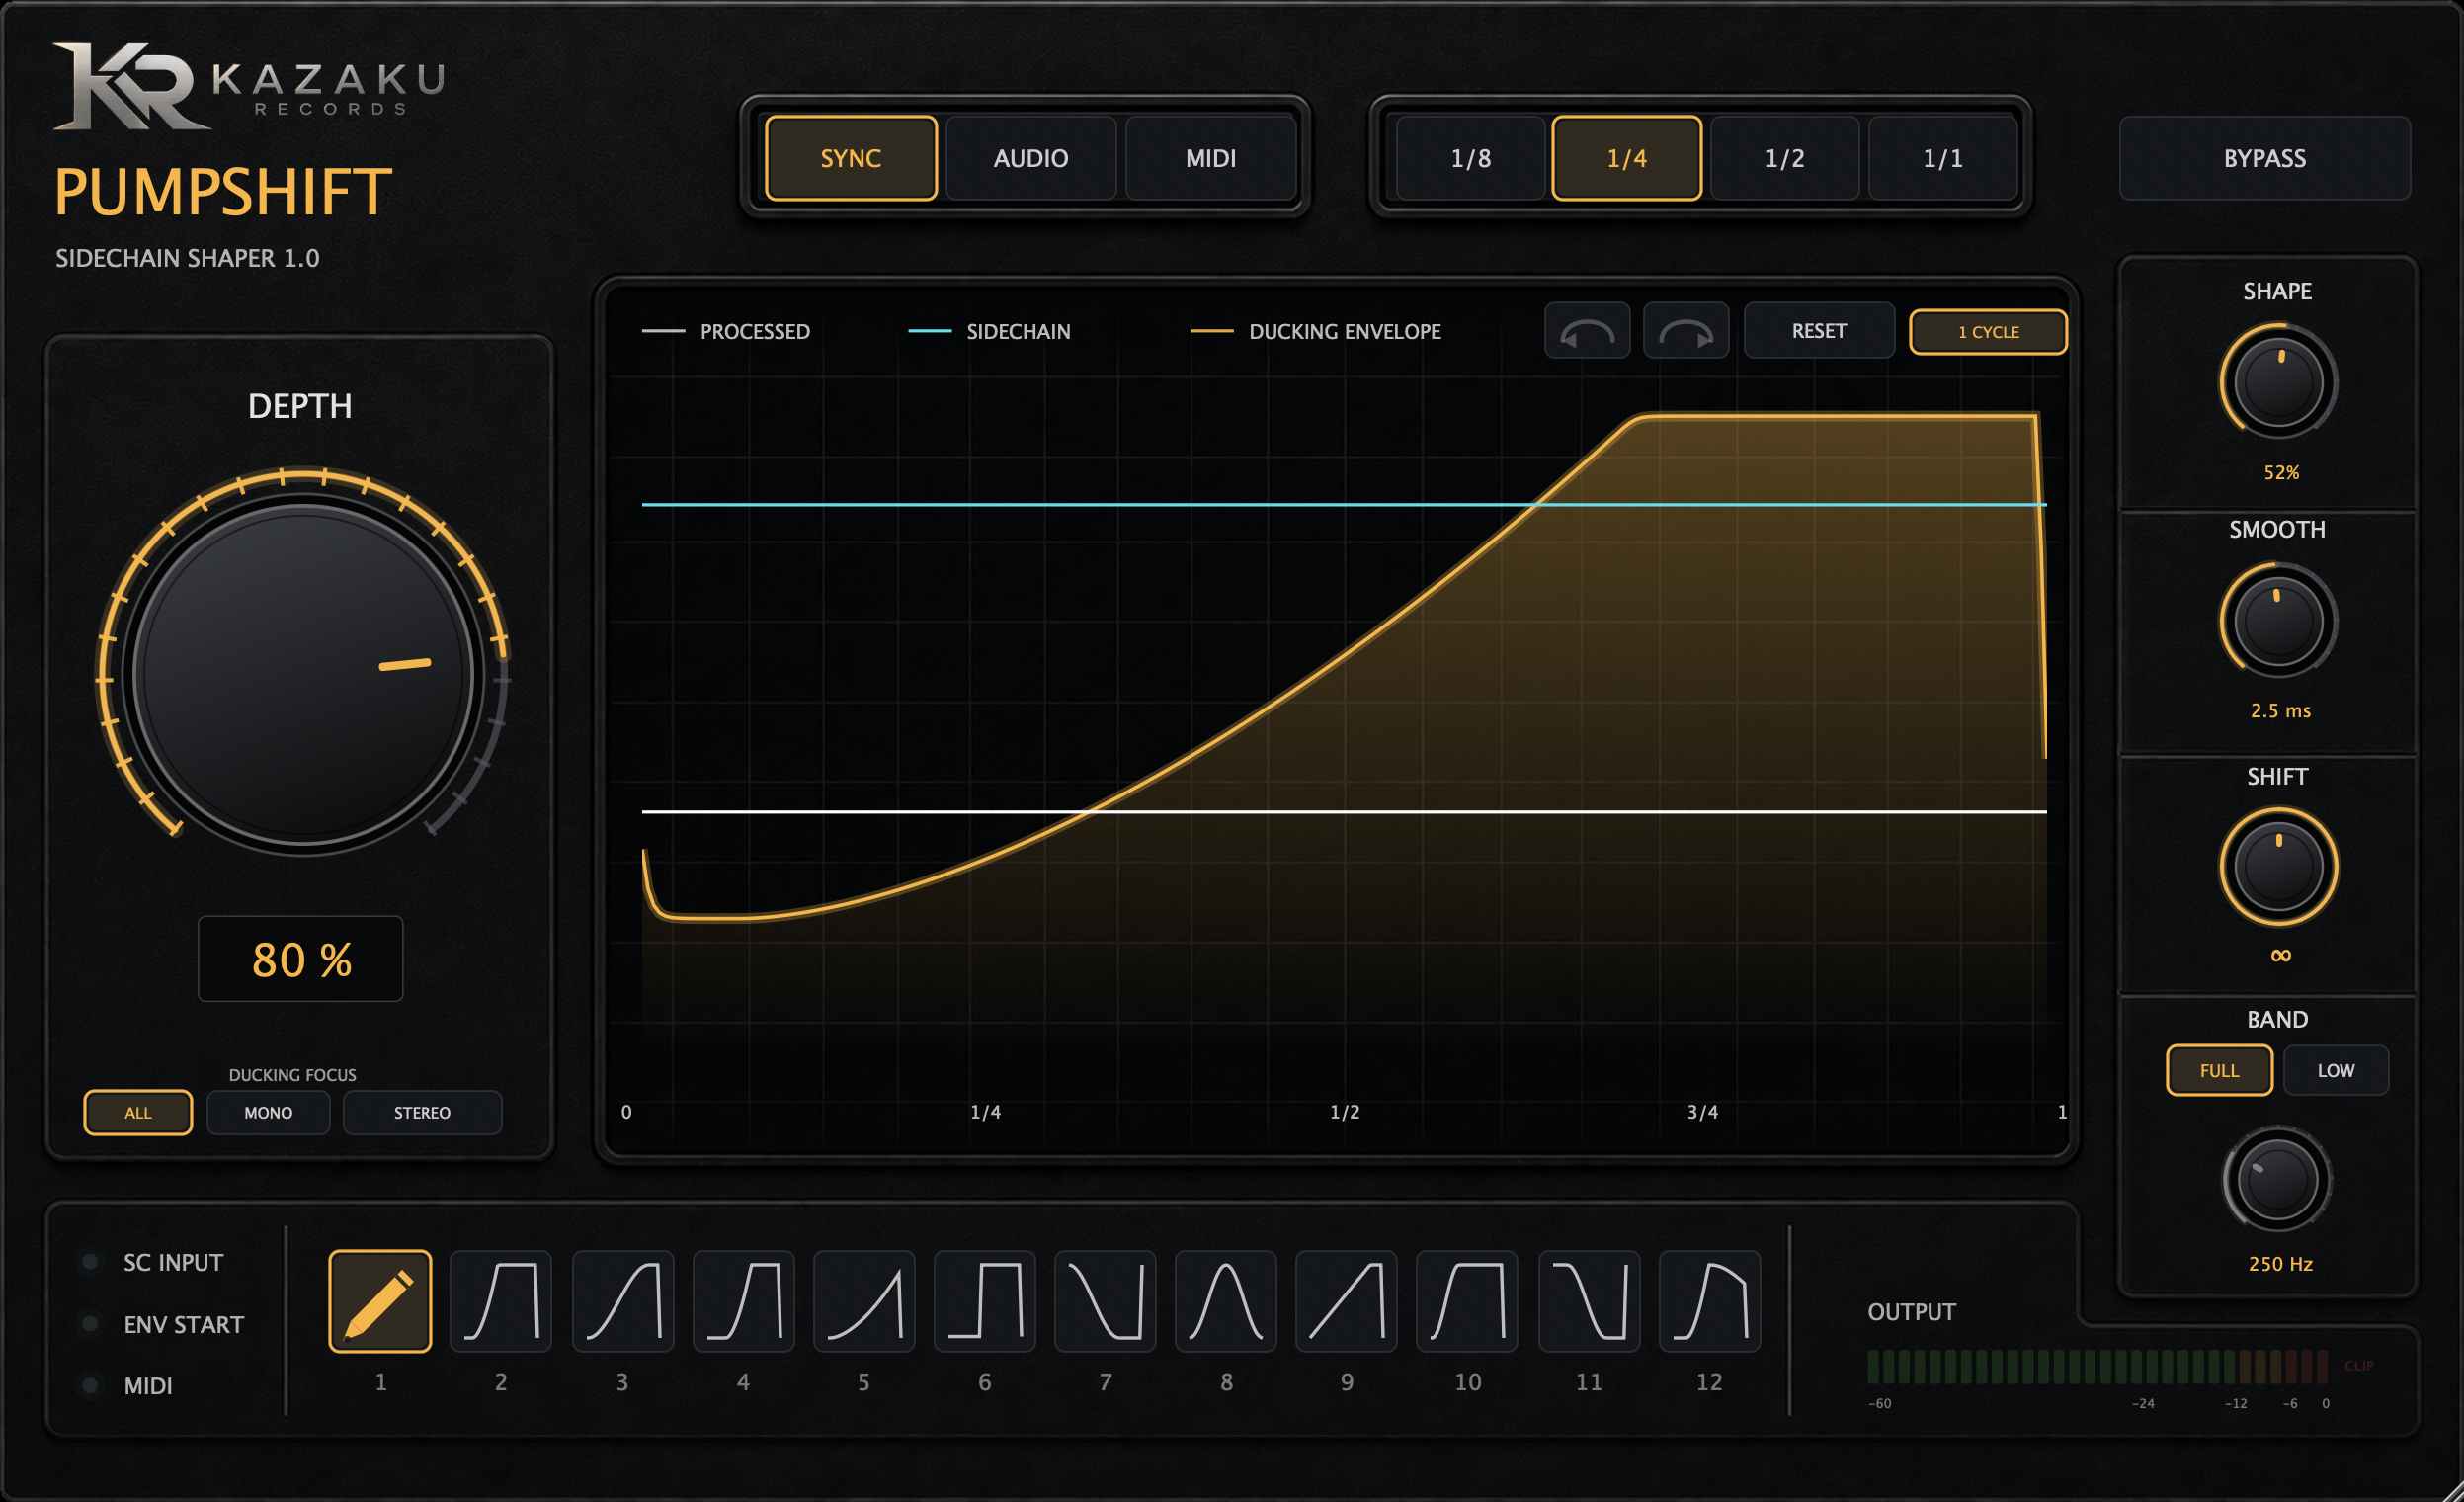This screenshot has height=1502, width=2464.
Task: Select the LOW band option
Action: (x=2336, y=1070)
